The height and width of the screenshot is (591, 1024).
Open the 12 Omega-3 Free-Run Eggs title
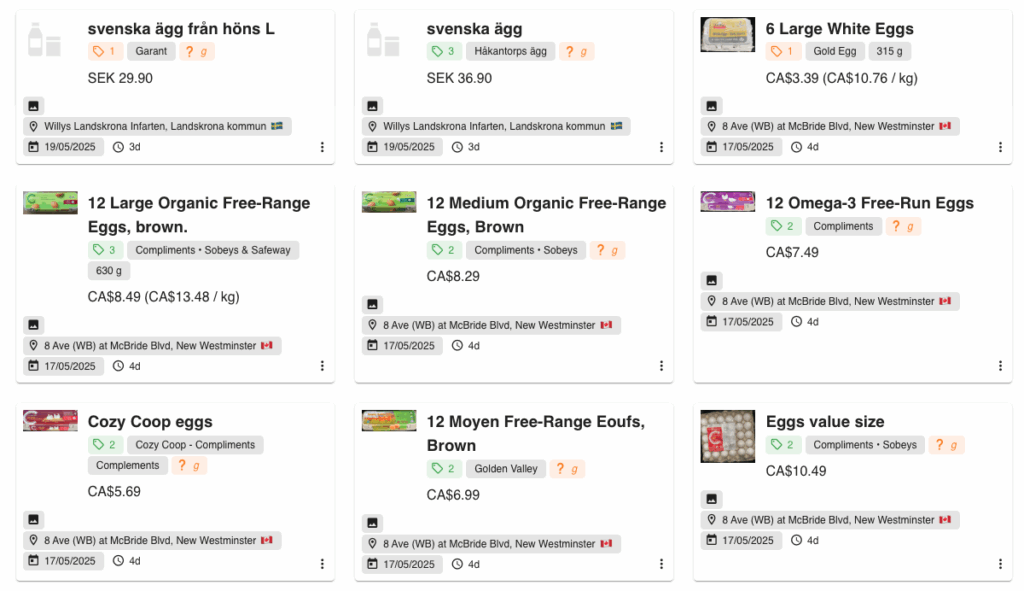[869, 203]
